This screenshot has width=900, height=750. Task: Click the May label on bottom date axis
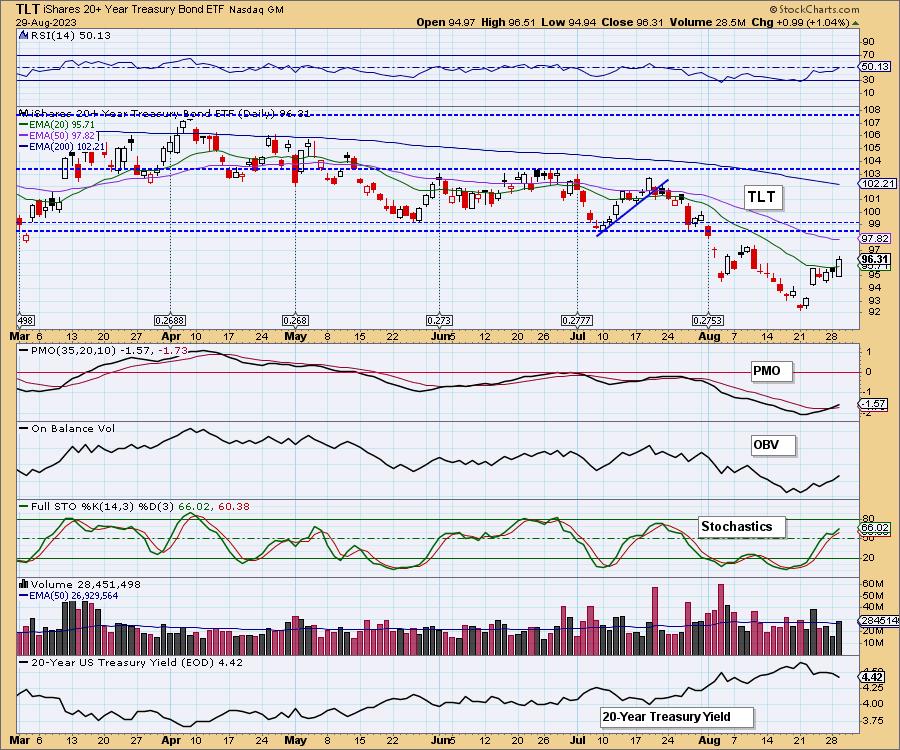295,740
